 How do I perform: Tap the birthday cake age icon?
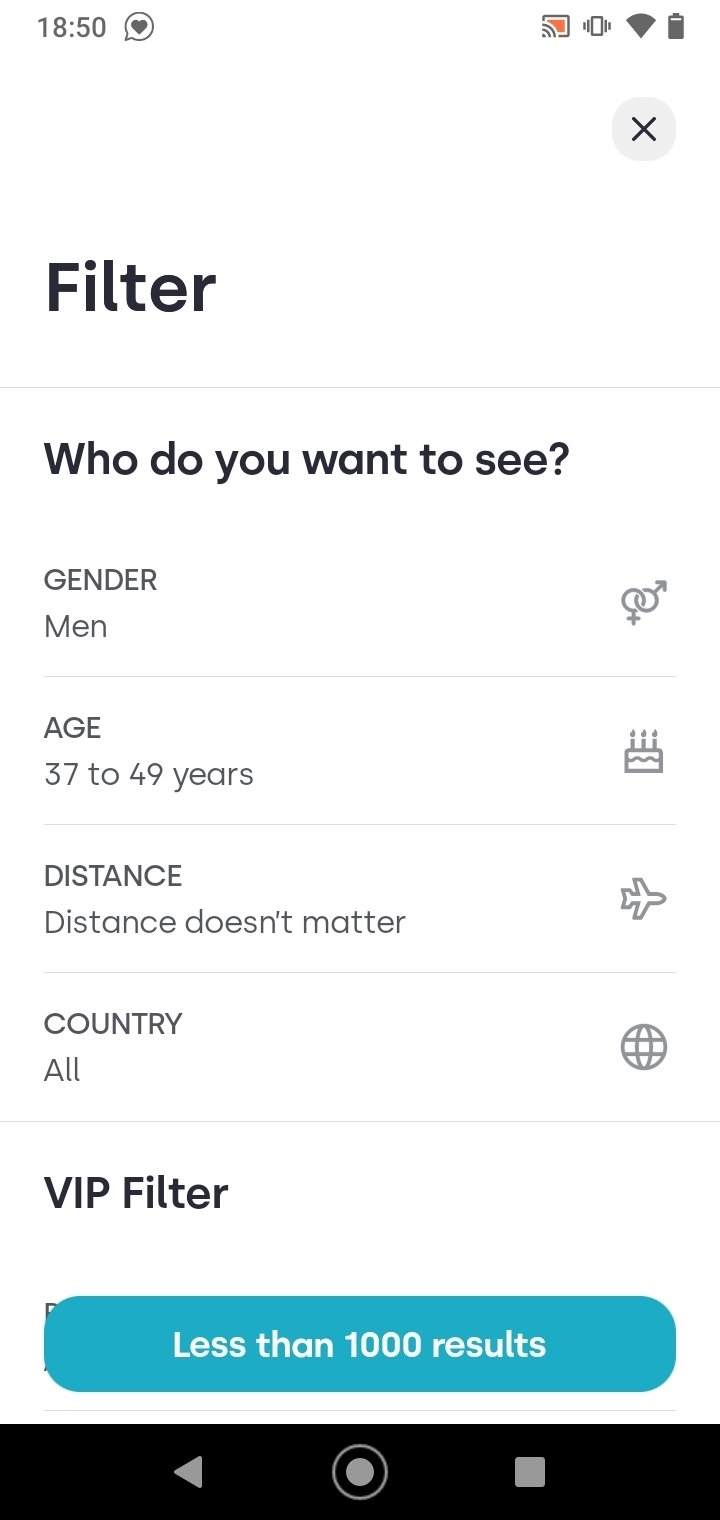(x=643, y=751)
